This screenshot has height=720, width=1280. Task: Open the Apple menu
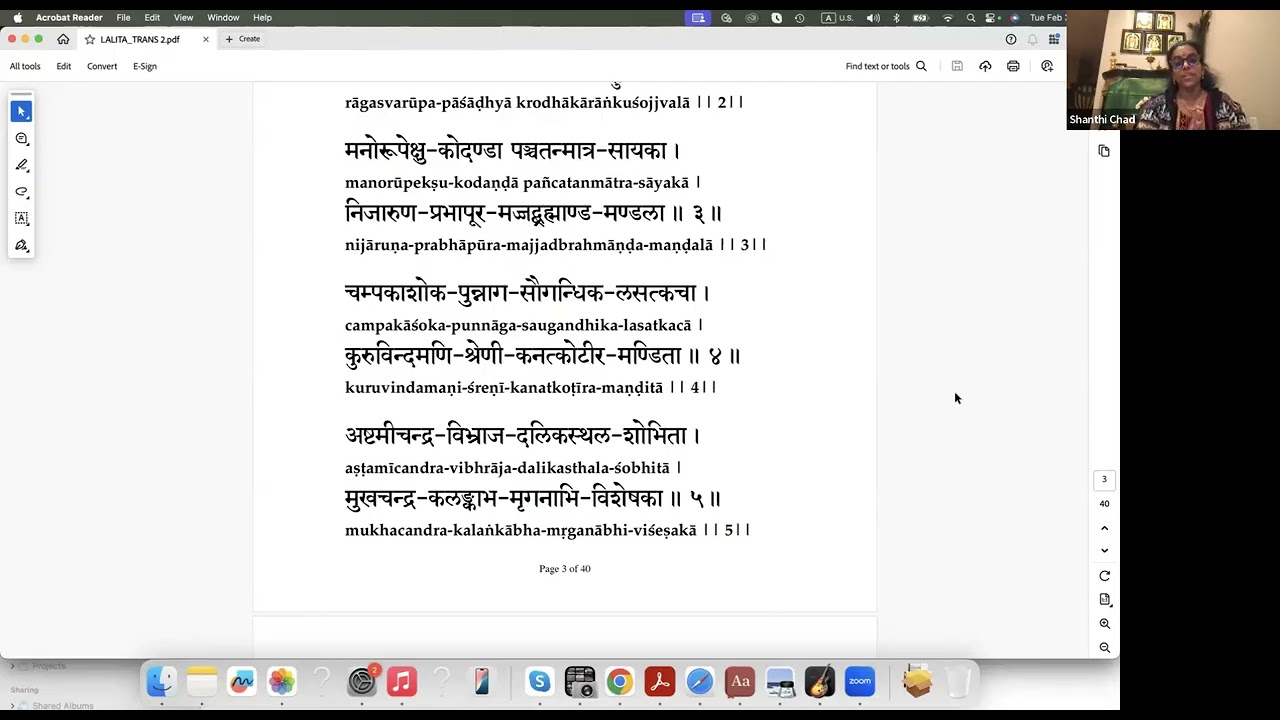pyautogui.click(x=17, y=17)
